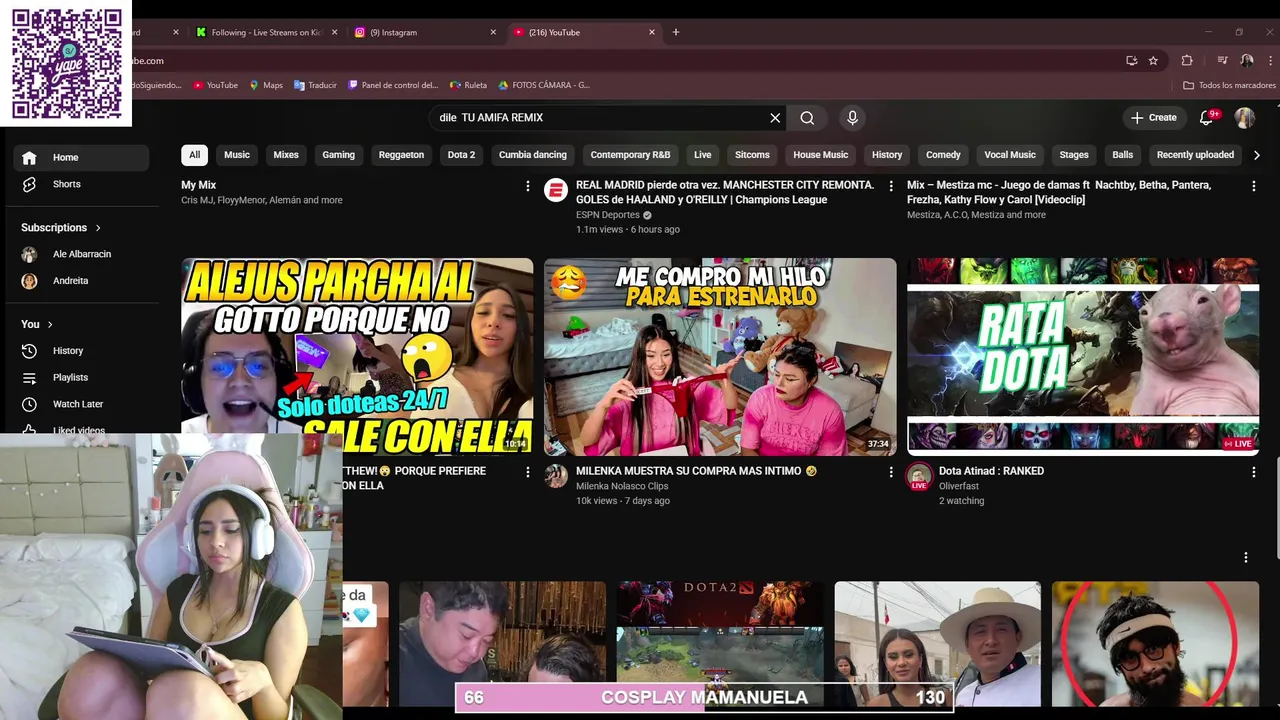Open YouTube bookmark in bookmarks bar
Viewport: 1280px width, 720px height.
[215, 85]
